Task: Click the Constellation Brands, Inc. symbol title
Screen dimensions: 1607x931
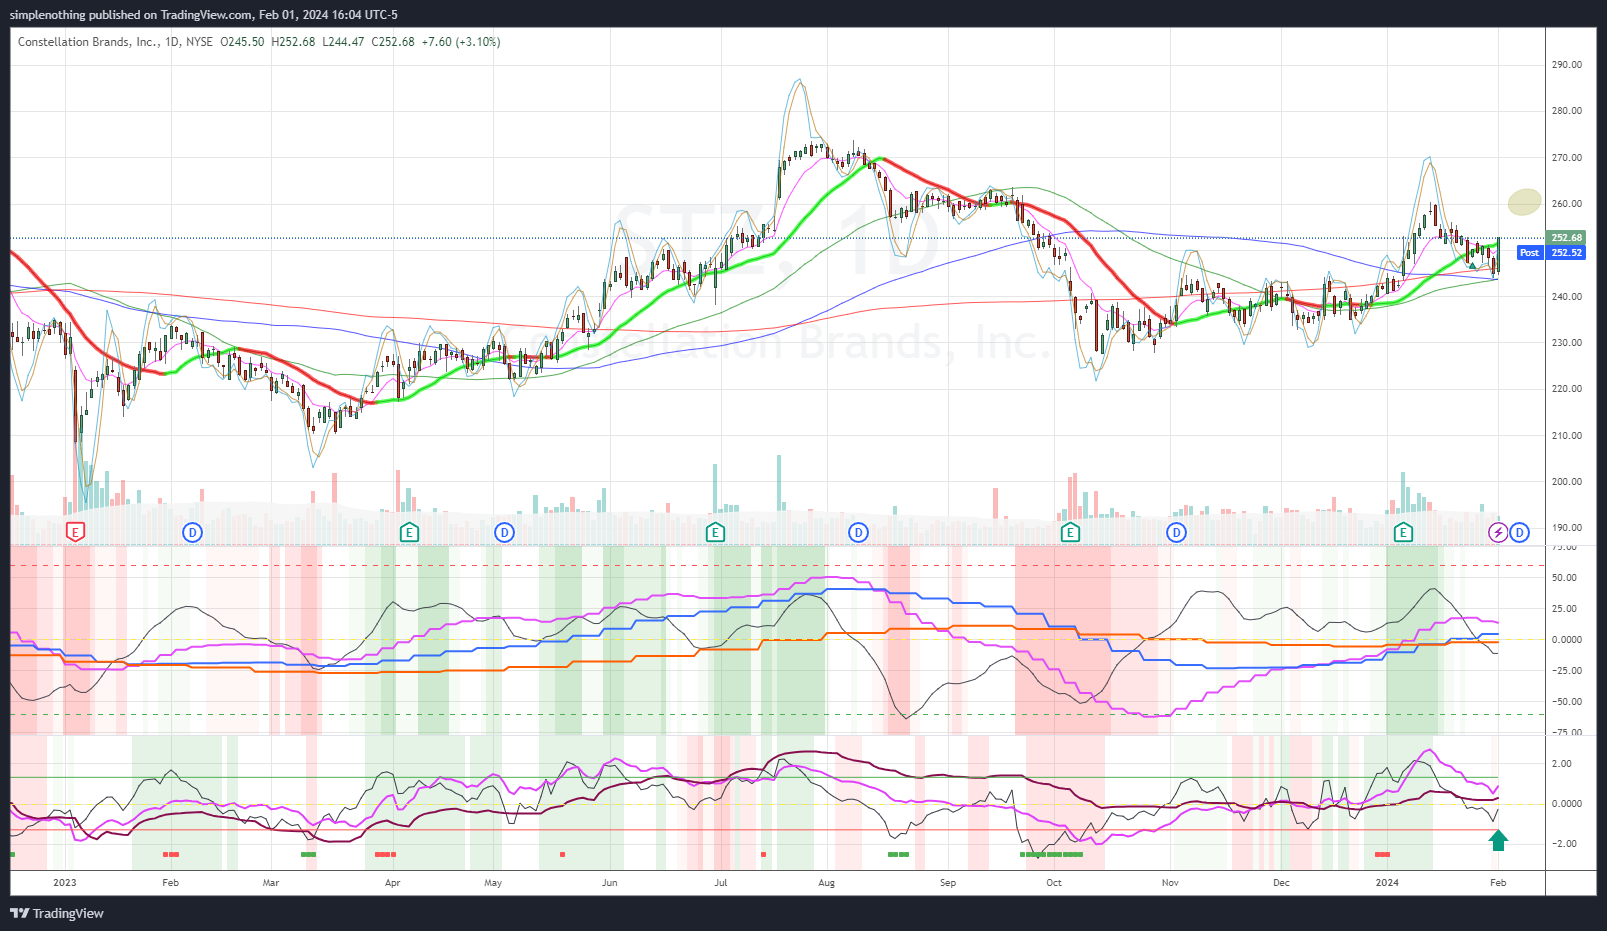Action: tap(88, 42)
